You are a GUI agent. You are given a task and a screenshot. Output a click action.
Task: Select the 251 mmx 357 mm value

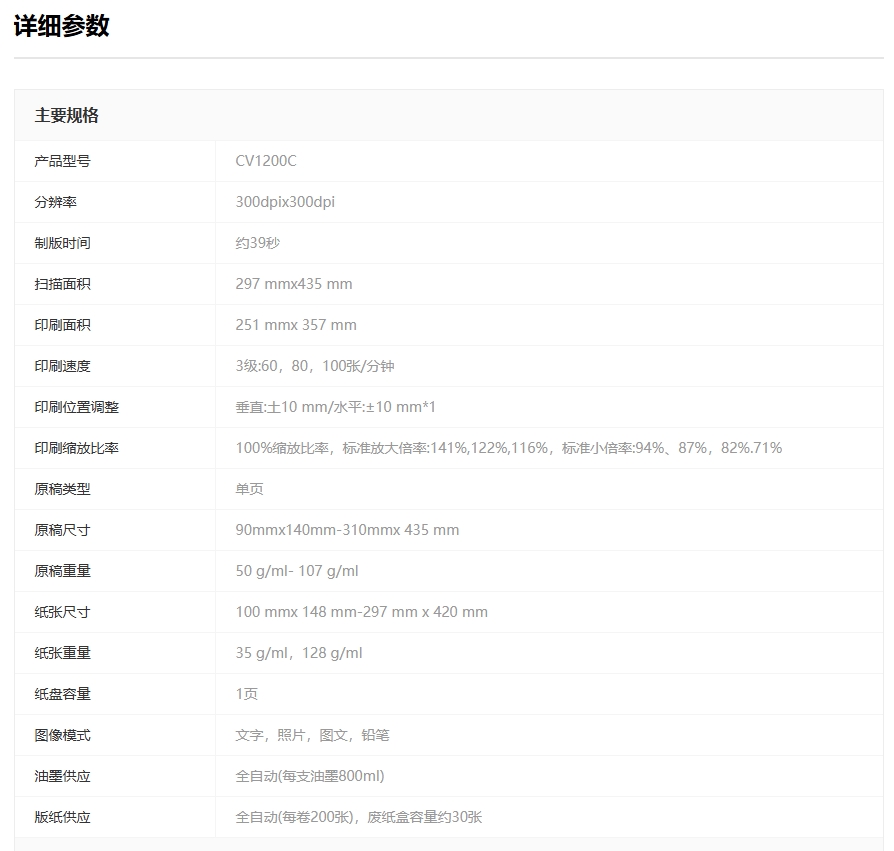point(296,325)
